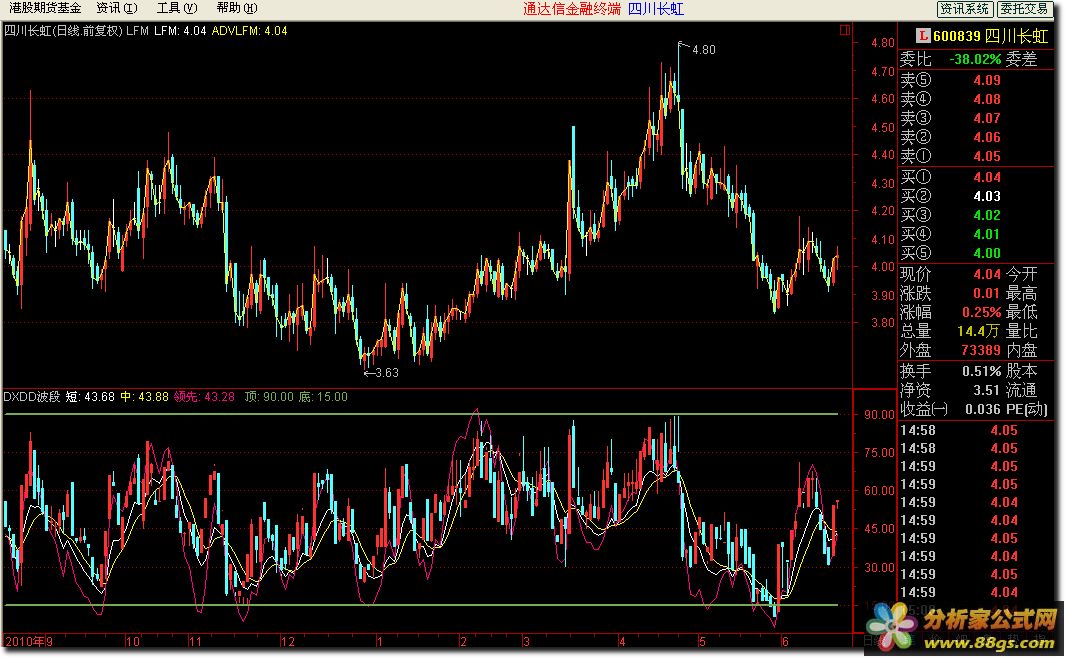Image resolution: width=1066 pixels, height=658 pixels.
Task: Click the chart title 四川长虹(日线,前复权)
Action: pyautogui.click(x=63, y=31)
